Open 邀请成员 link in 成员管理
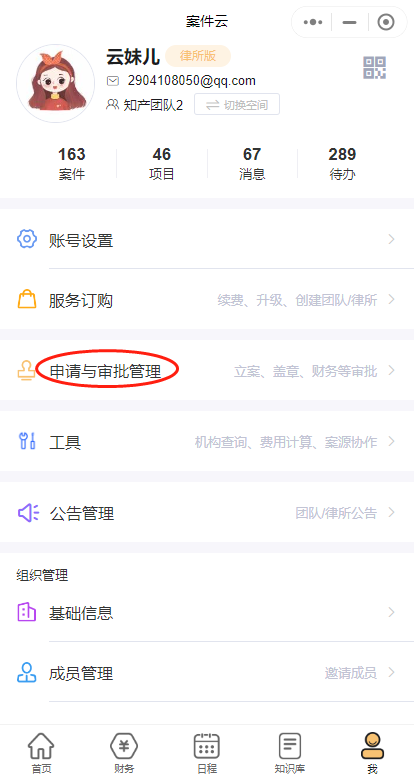This screenshot has height=780, width=414. [x=351, y=673]
